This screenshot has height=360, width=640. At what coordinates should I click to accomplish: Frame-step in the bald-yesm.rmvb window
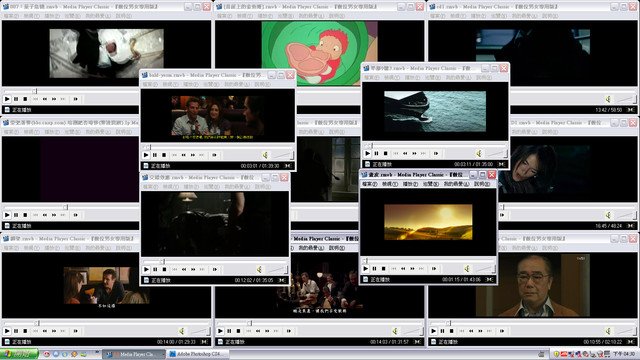pyautogui.click(x=214, y=155)
